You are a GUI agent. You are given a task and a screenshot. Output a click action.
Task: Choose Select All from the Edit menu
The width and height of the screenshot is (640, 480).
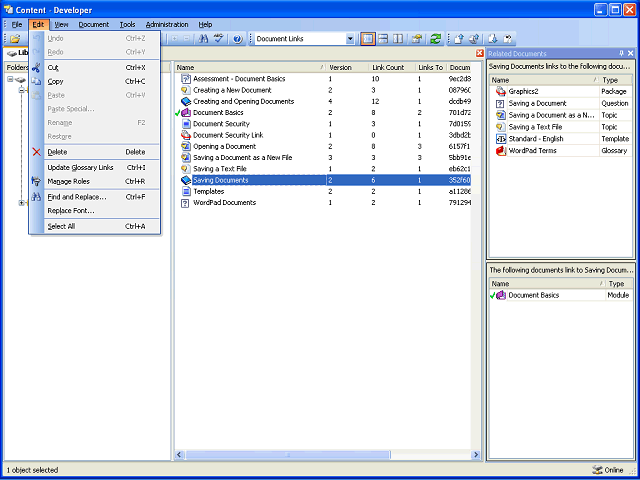[x=94, y=226]
